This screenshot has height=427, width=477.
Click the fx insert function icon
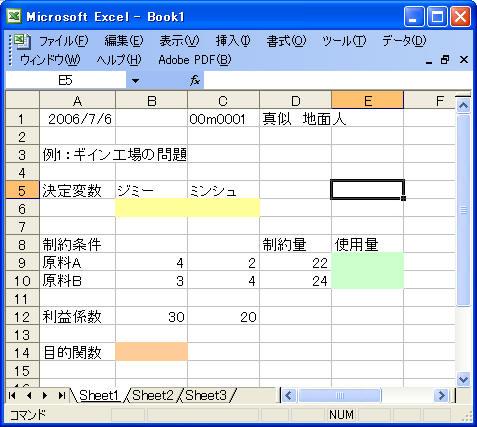195,80
